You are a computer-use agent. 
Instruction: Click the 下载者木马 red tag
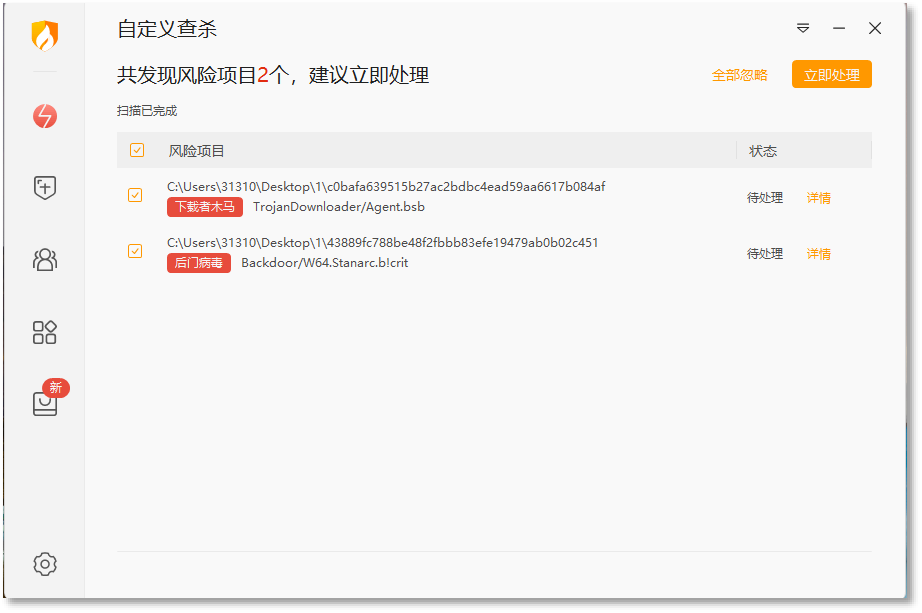coord(205,207)
